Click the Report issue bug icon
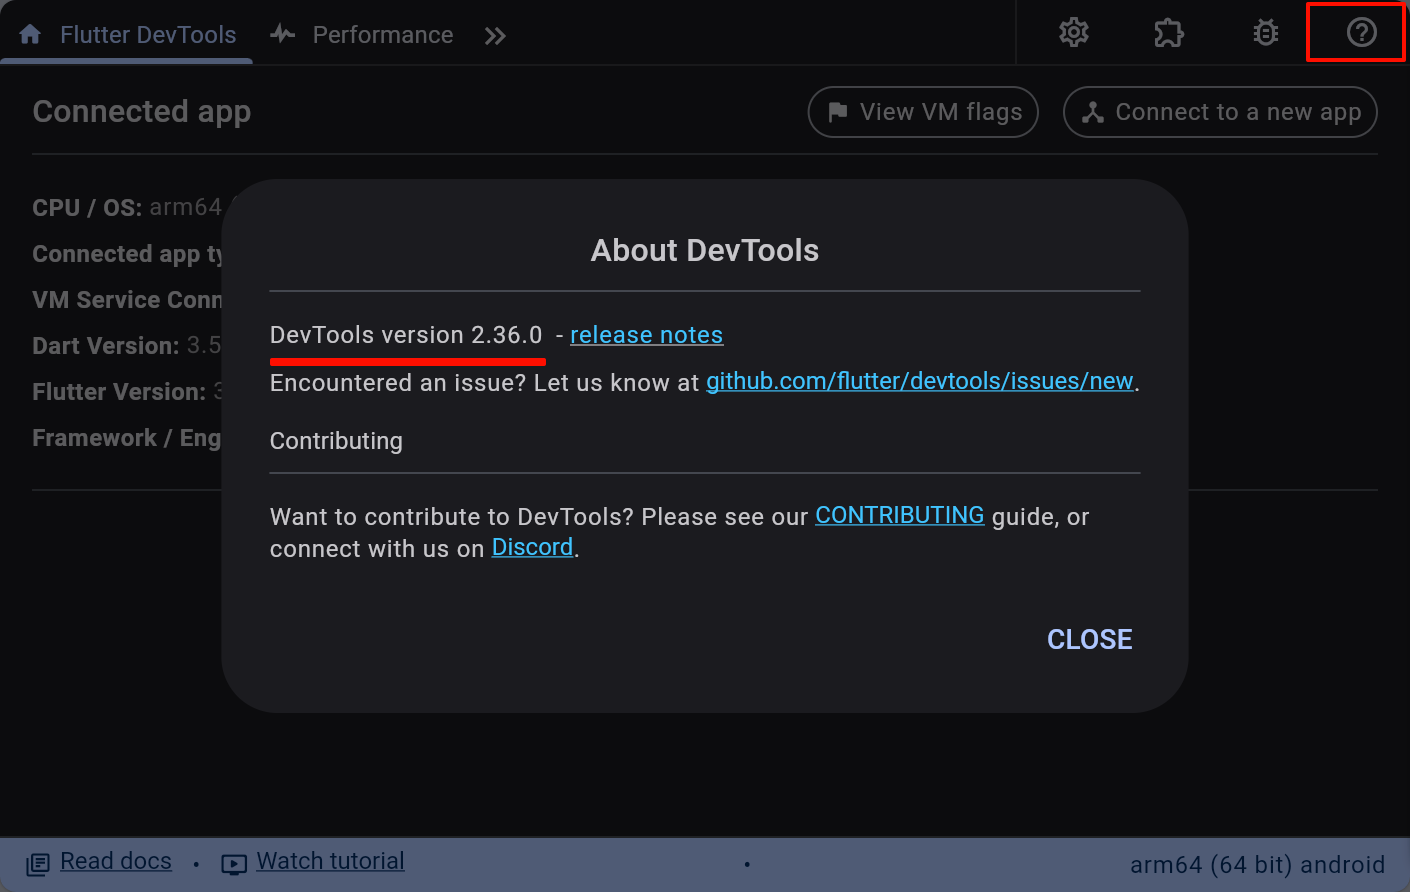The height and width of the screenshot is (892, 1410). click(1265, 33)
